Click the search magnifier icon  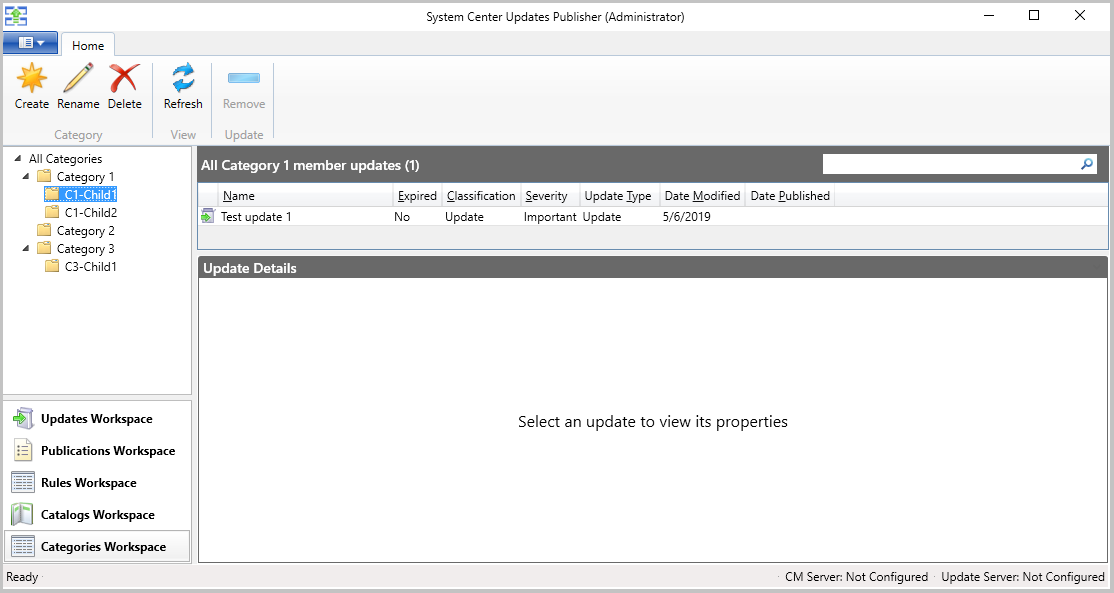pos(1086,164)
